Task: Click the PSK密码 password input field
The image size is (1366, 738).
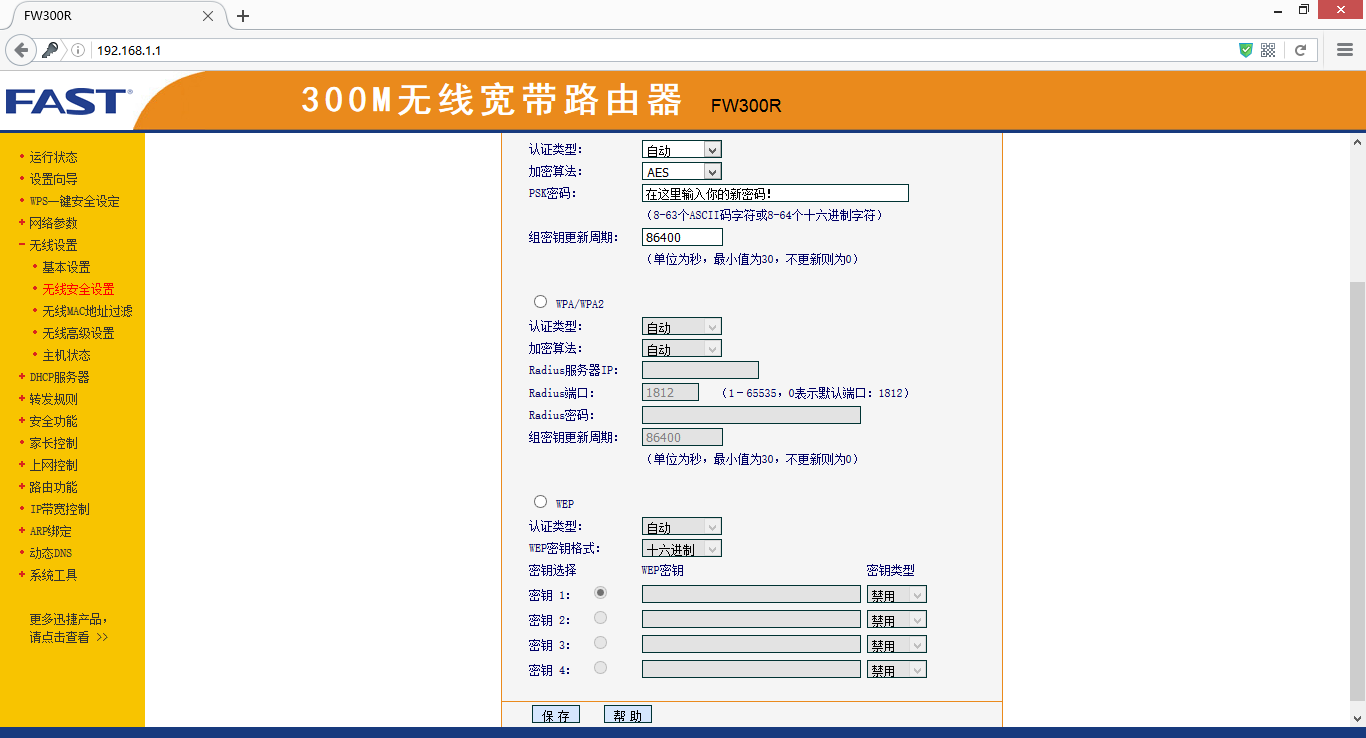Action: click(x=775, y=193)
